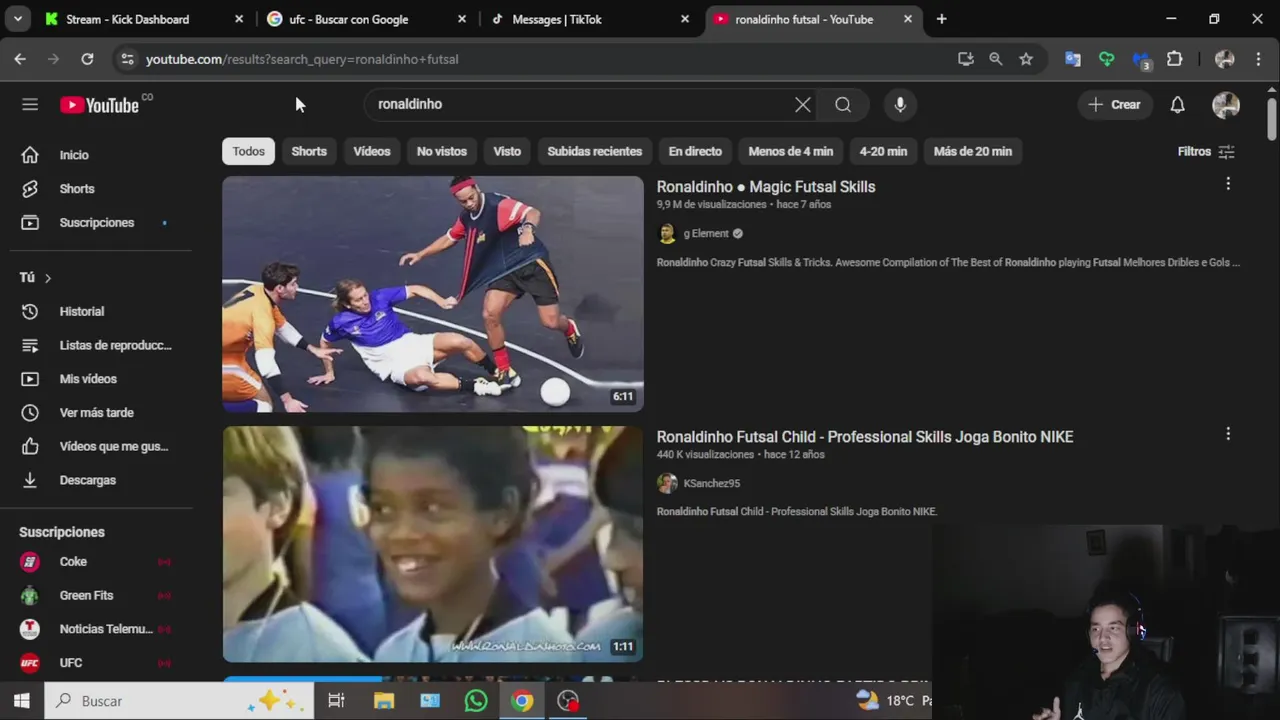1280x720 pixels.
Task: Click the page vertical scrollbar
Action: [x=1272, y=120]
